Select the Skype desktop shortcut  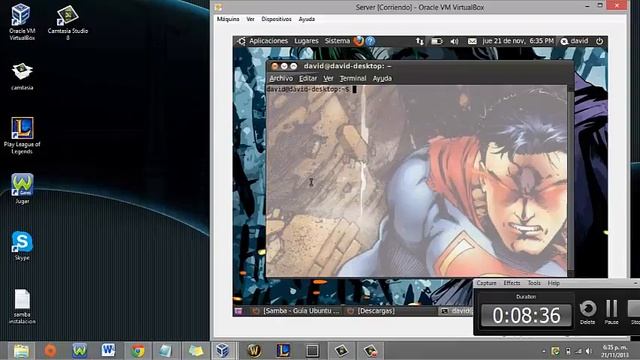[x=22, y=246]
